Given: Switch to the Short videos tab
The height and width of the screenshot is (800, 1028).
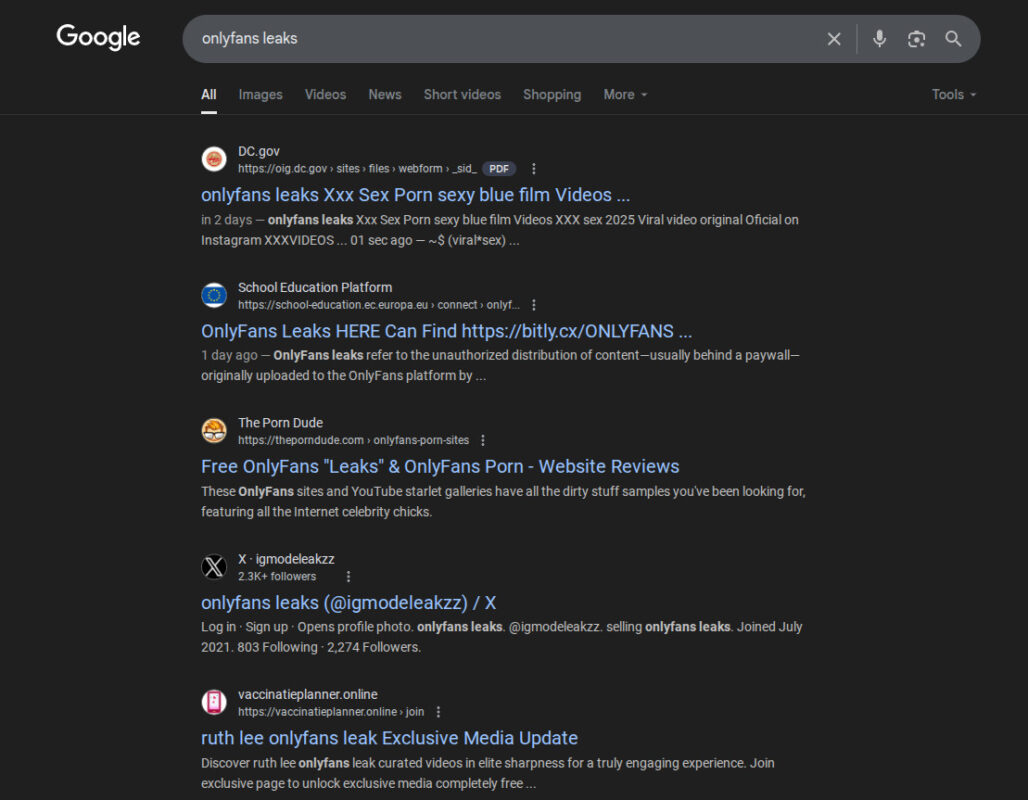Looking at the screenshot, I should pyautogui.click(x=462, y=94).
